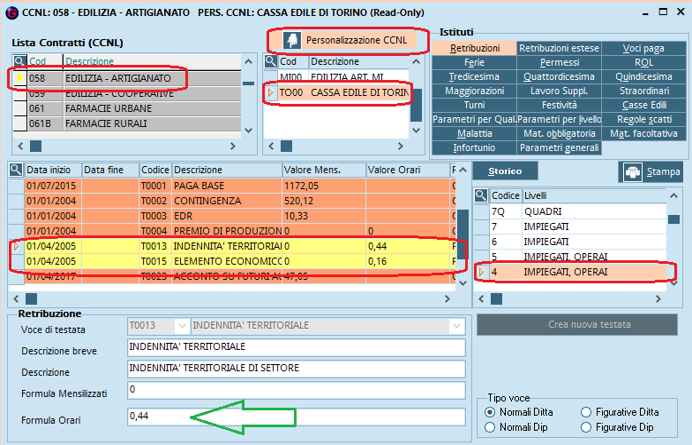This screenshot has width=692, height=445.
Task: Go to Straordinari tab
Action: pos(644,91)
